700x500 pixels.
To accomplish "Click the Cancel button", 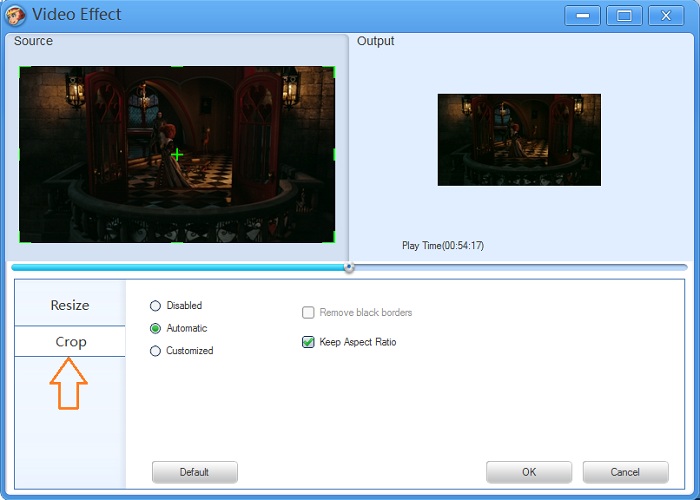I will 625,472.
